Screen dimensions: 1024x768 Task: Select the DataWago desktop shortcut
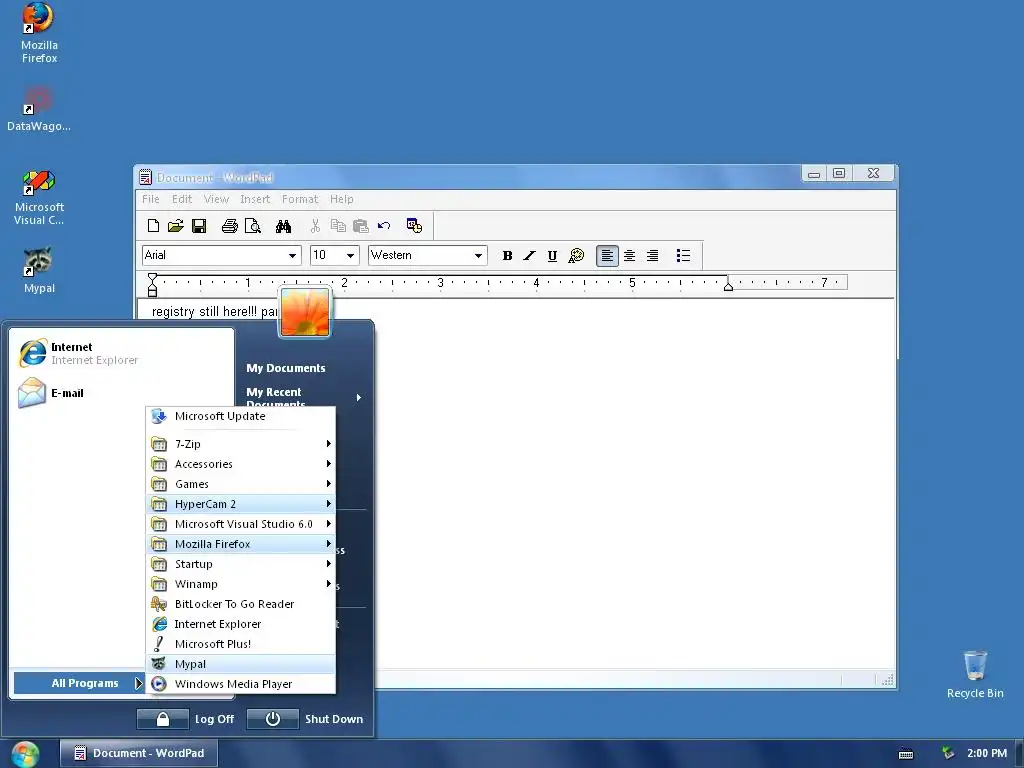[x=39, y=109]
